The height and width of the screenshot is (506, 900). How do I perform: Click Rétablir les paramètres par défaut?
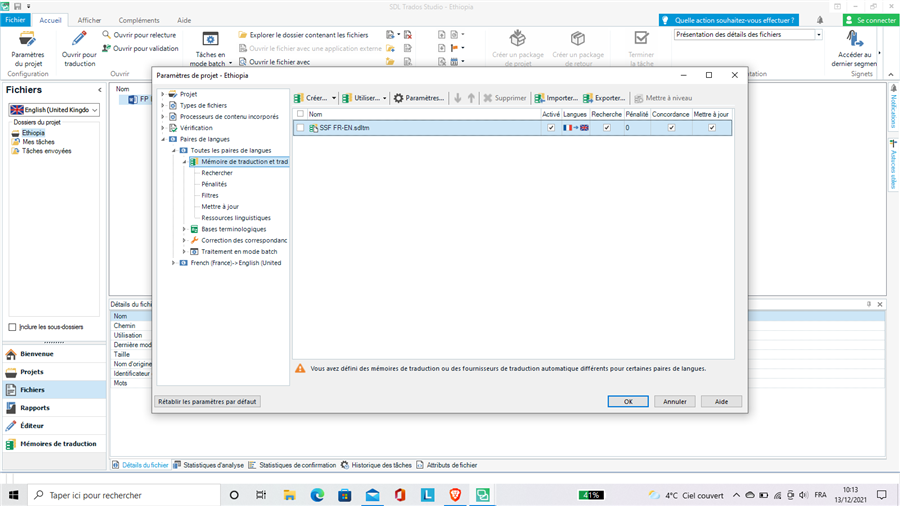tap(207, 402)
